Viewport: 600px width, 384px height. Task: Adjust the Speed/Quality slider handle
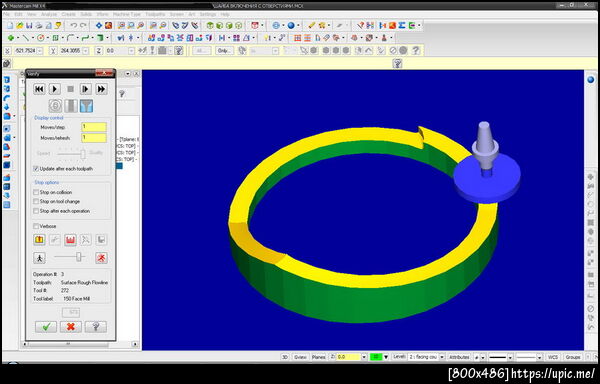point(83,154)
